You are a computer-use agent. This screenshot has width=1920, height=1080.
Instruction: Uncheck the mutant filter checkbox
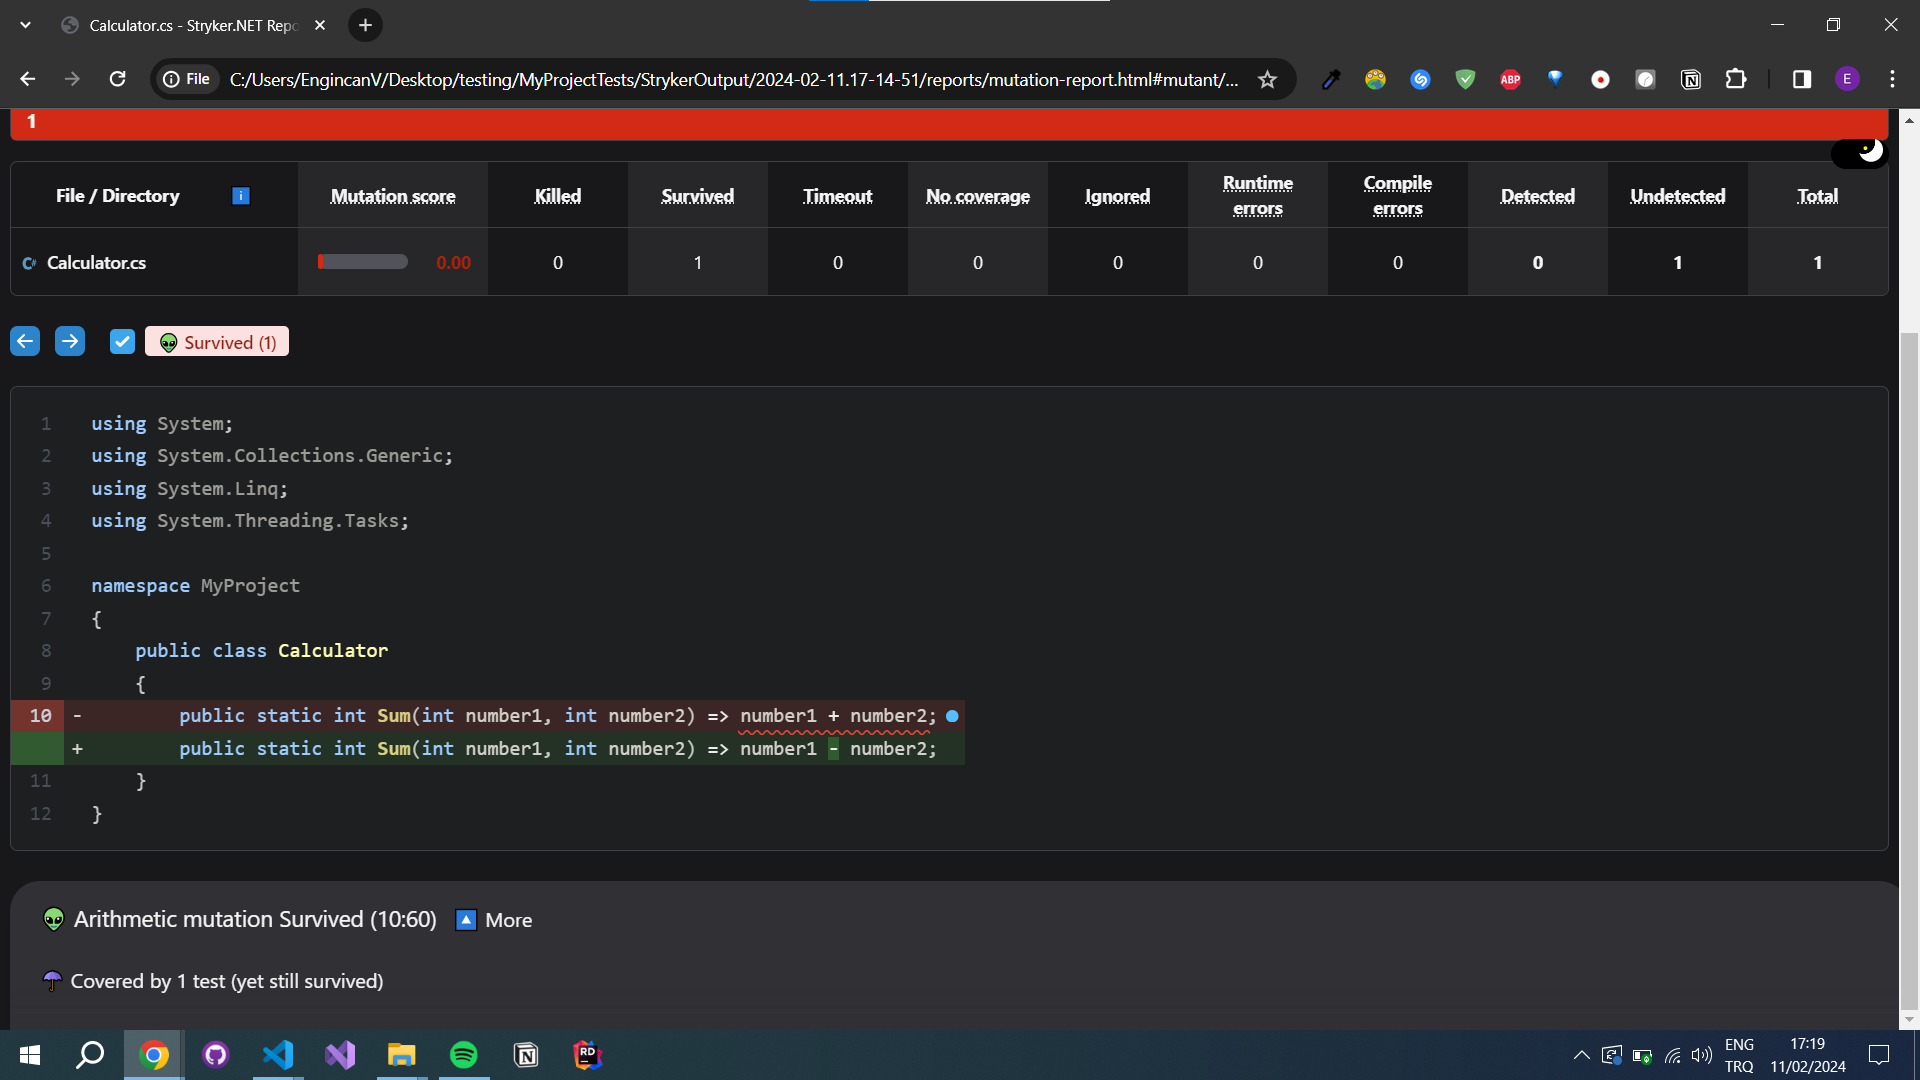[122, 341]
